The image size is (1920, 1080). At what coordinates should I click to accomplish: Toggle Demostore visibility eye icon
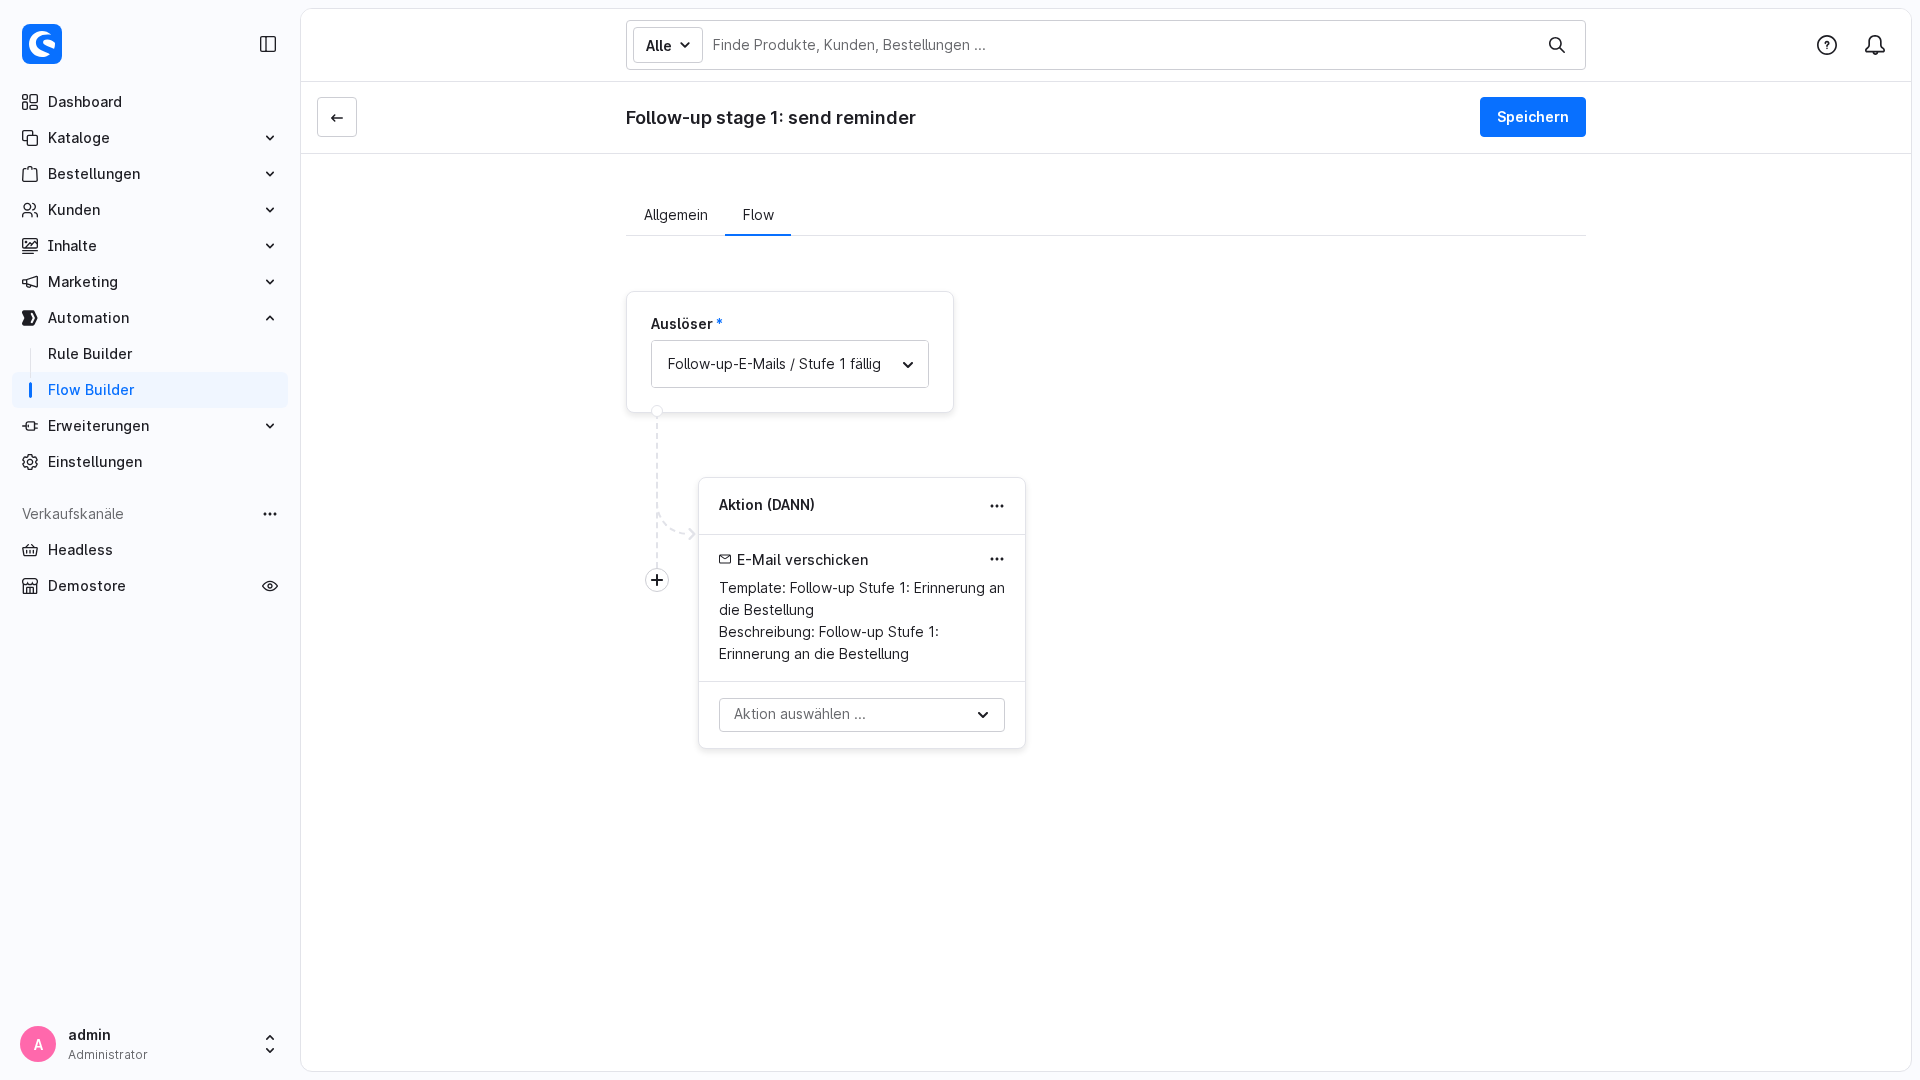click(x=270, y=586)
